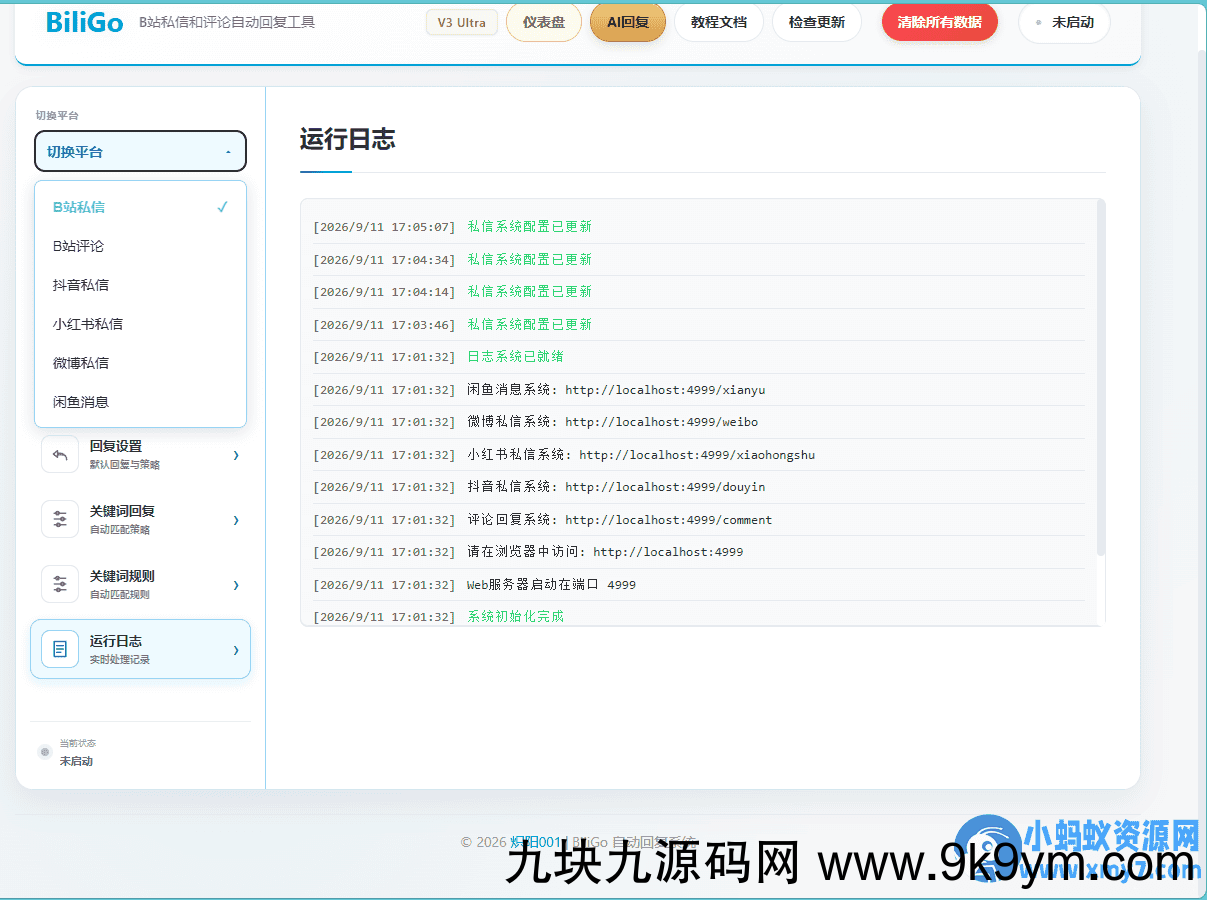This screenshot has height=900, width=1207.
Task: Choose 闲鱼消息 in the platform list
Action: coord(140,402)
